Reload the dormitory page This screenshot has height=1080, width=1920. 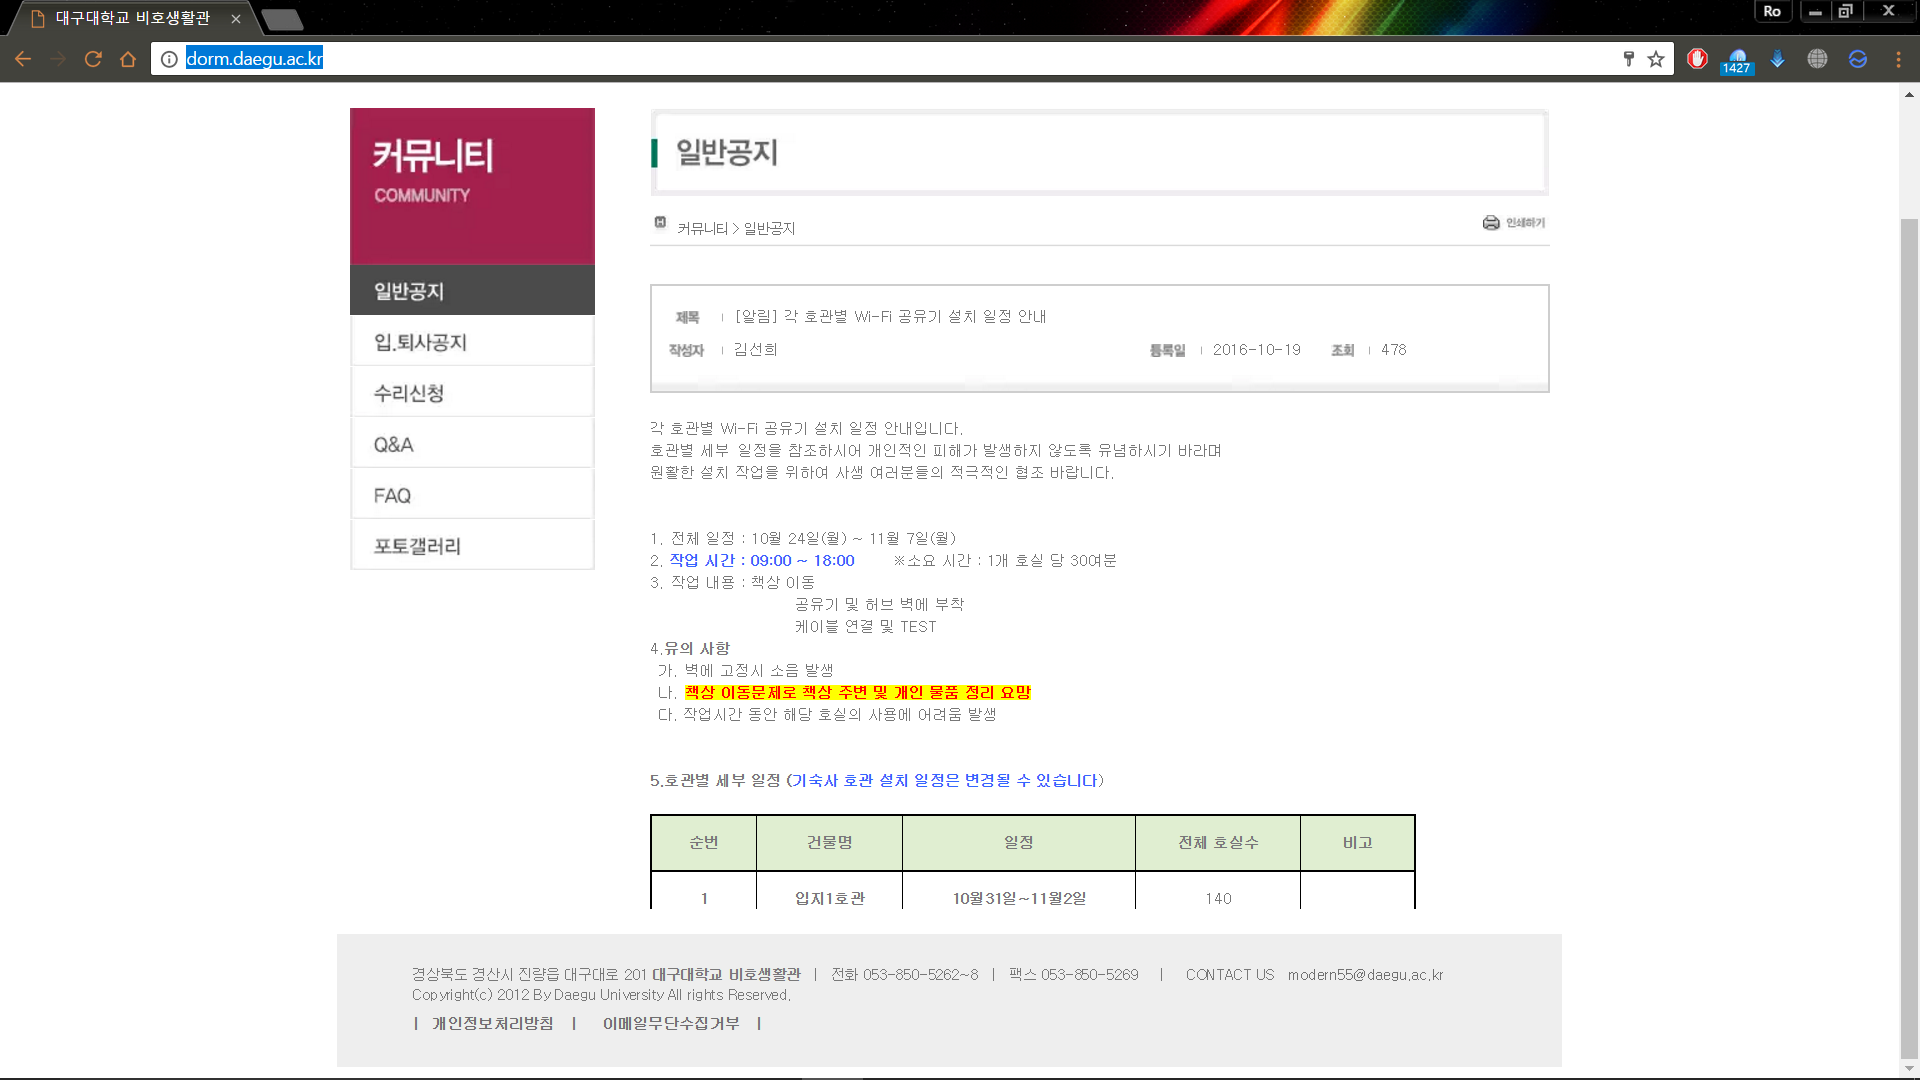tap(93, 59)
